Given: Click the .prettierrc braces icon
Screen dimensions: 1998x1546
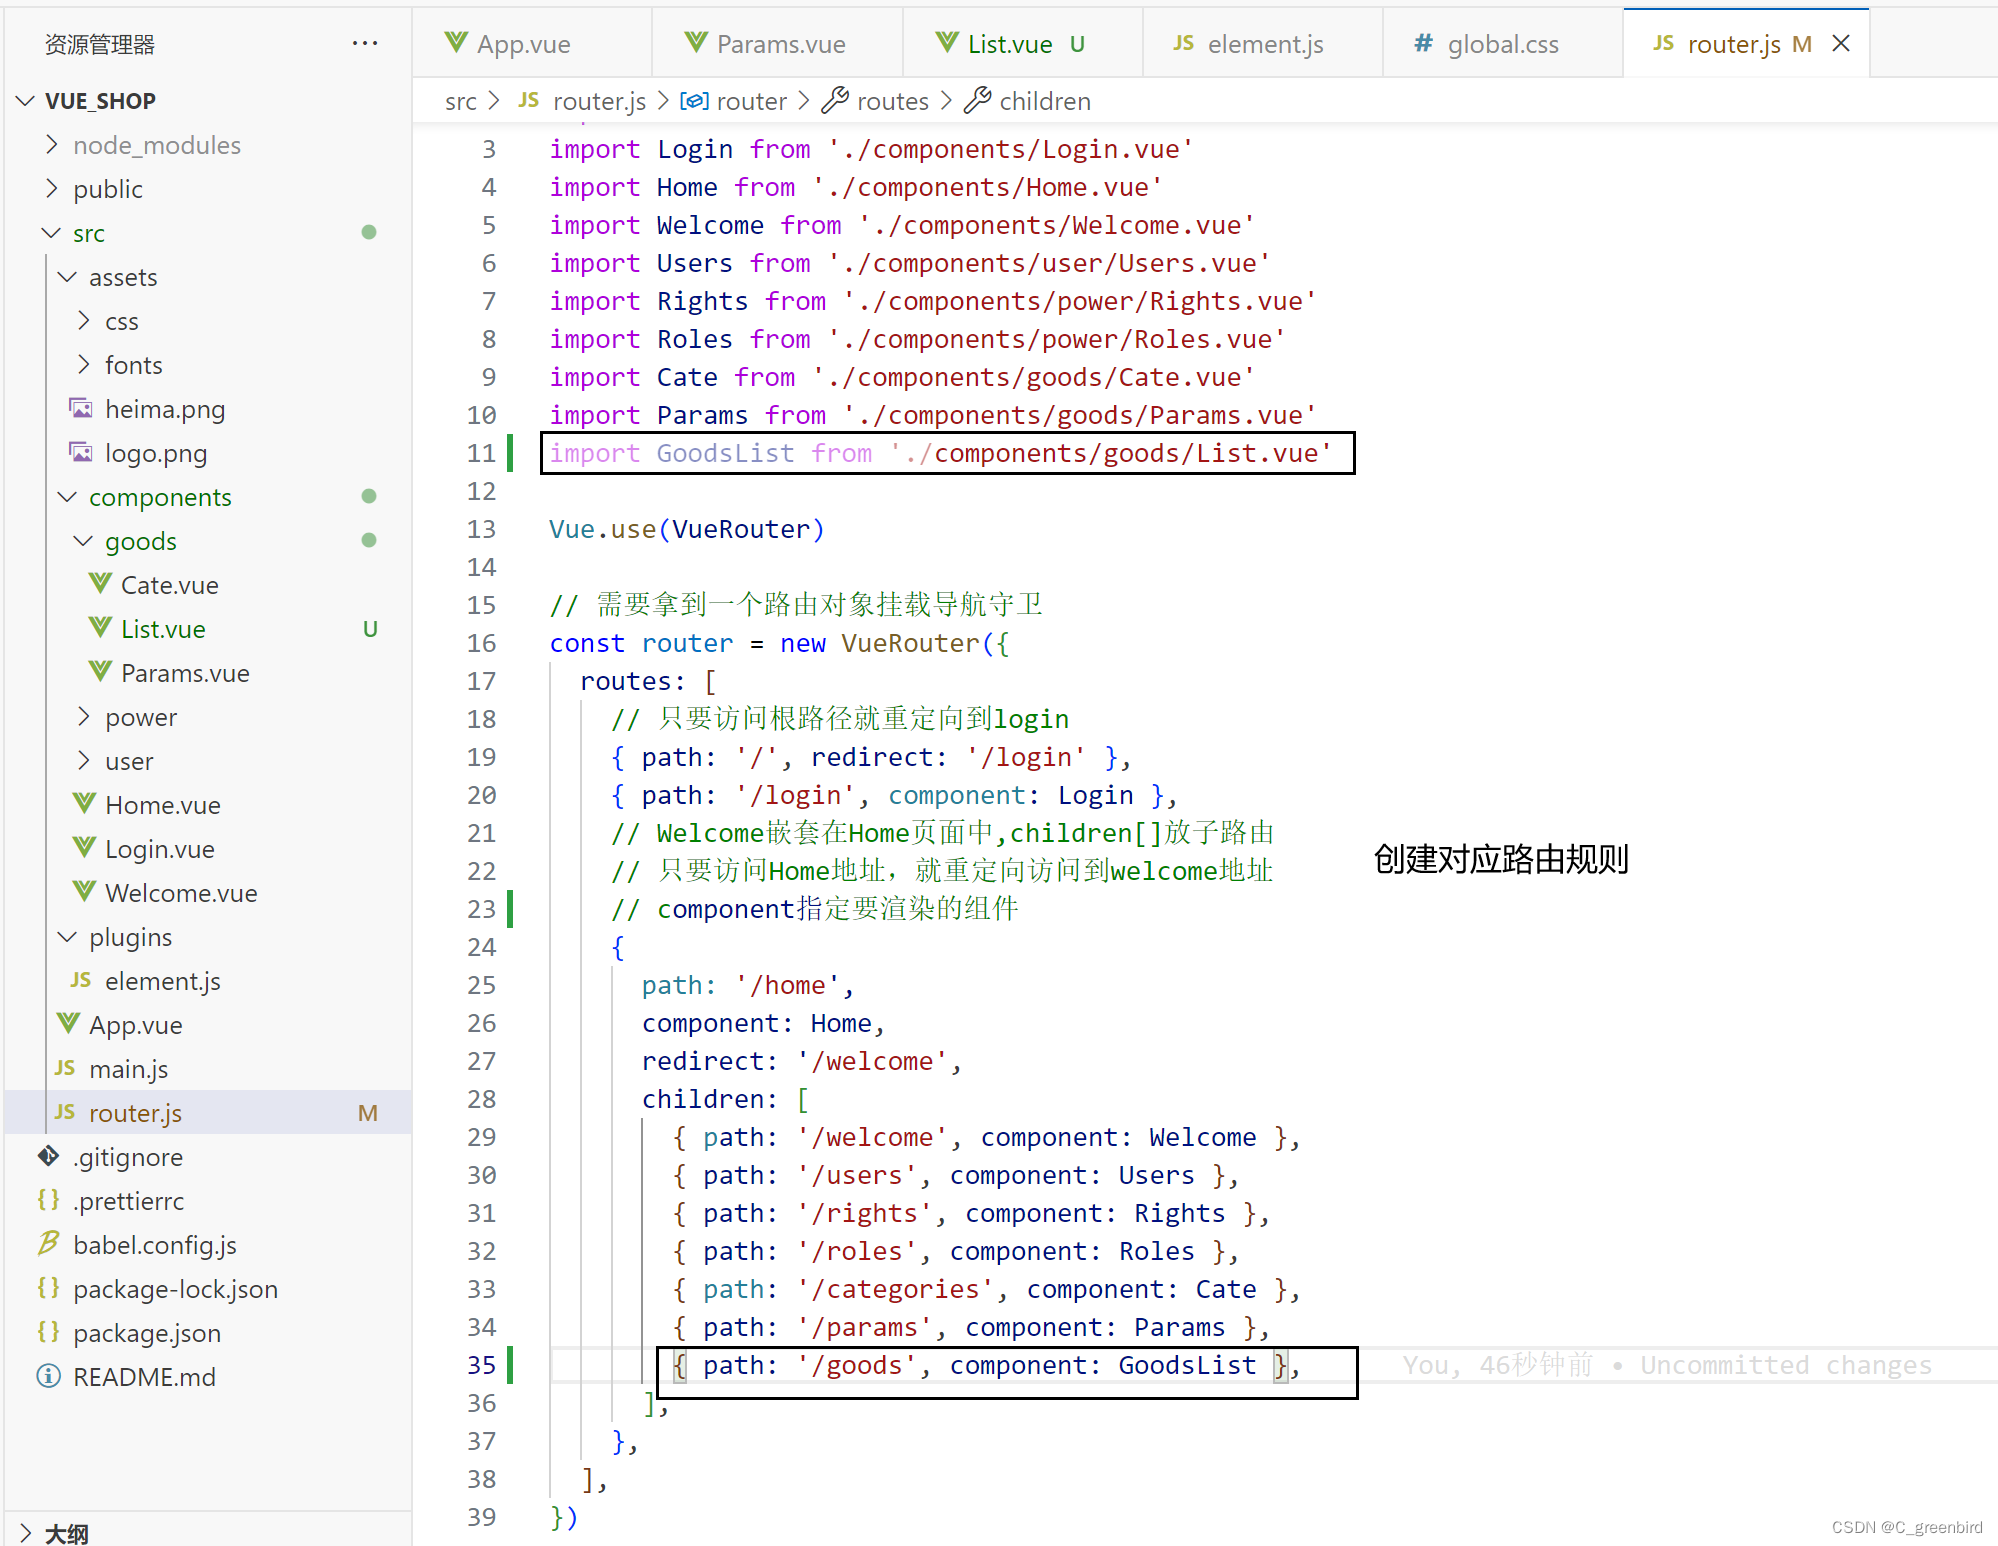Looking at the screenshot, I should 48,1200.
